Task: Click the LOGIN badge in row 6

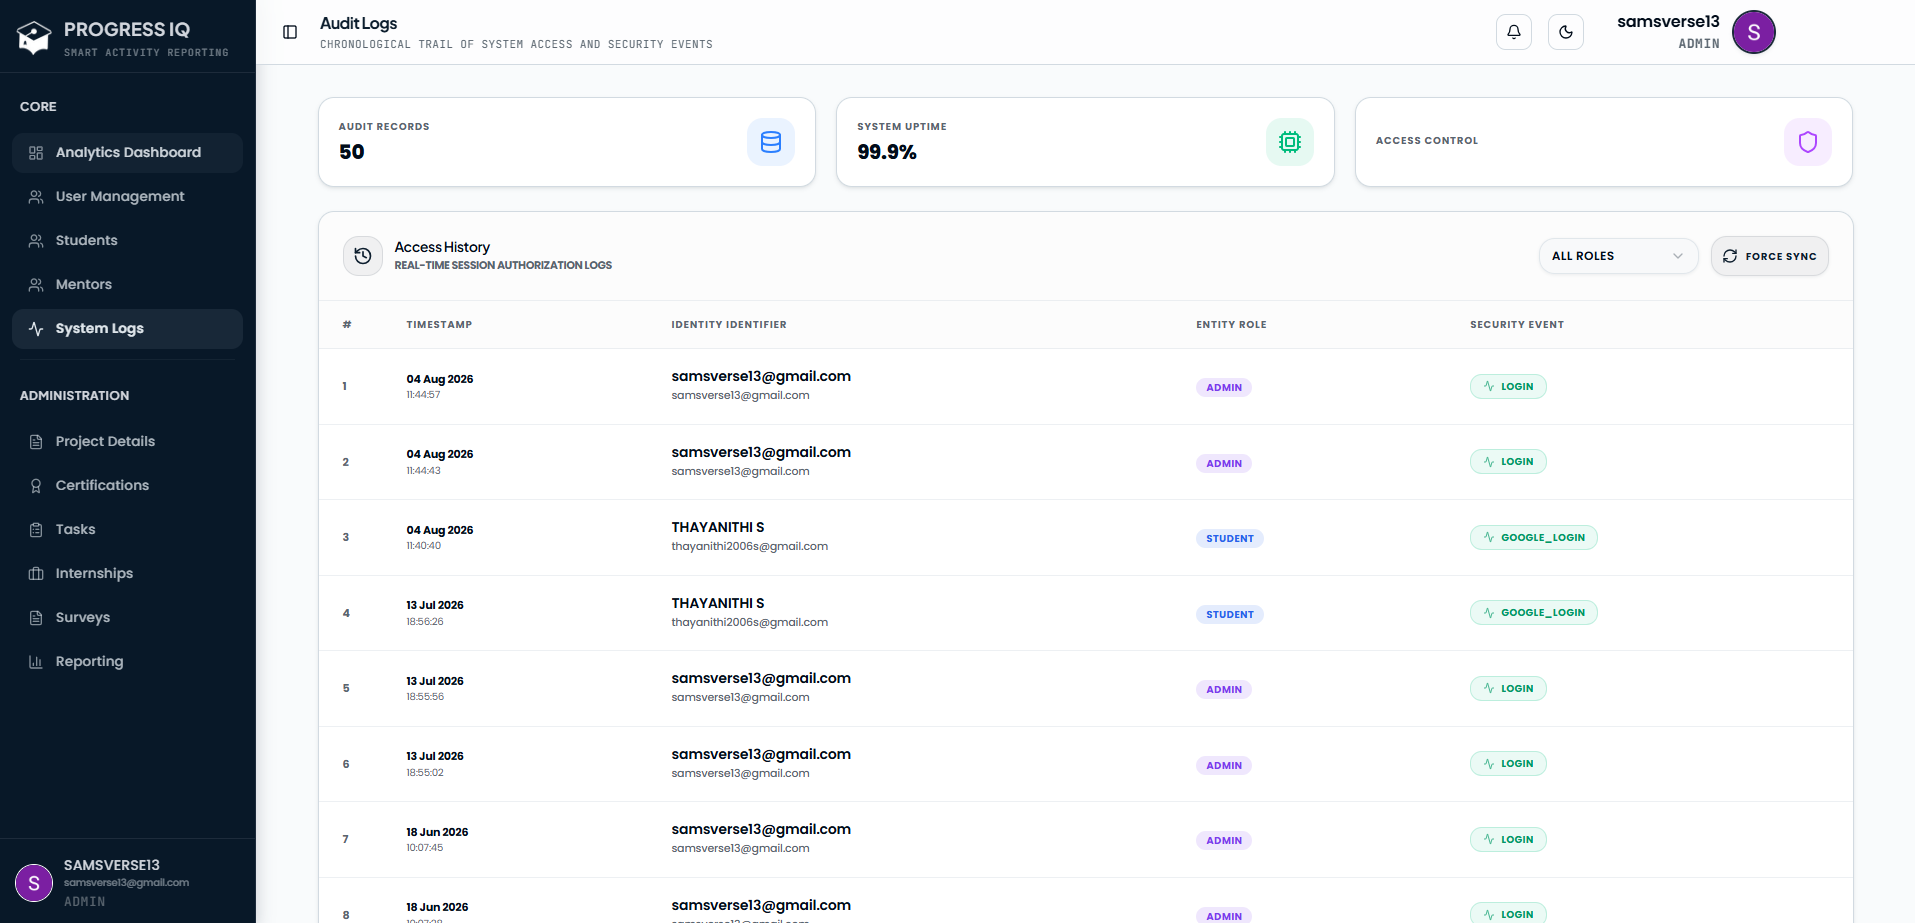Action: coord(1508,764)
